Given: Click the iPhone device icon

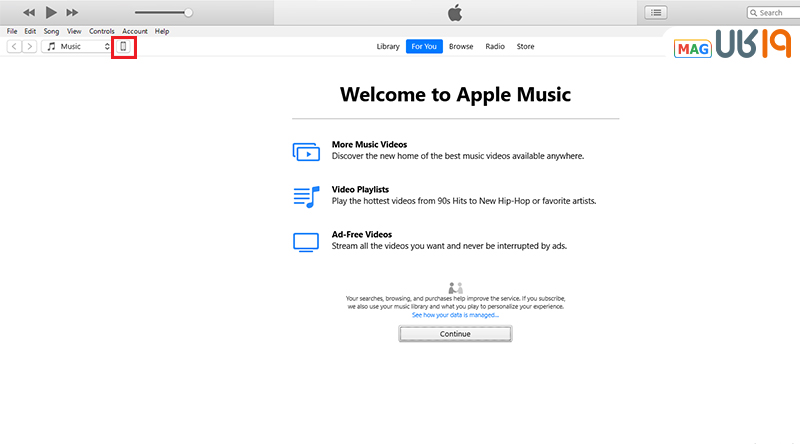Looking at the screenshot, I should (x=124, y=47).
